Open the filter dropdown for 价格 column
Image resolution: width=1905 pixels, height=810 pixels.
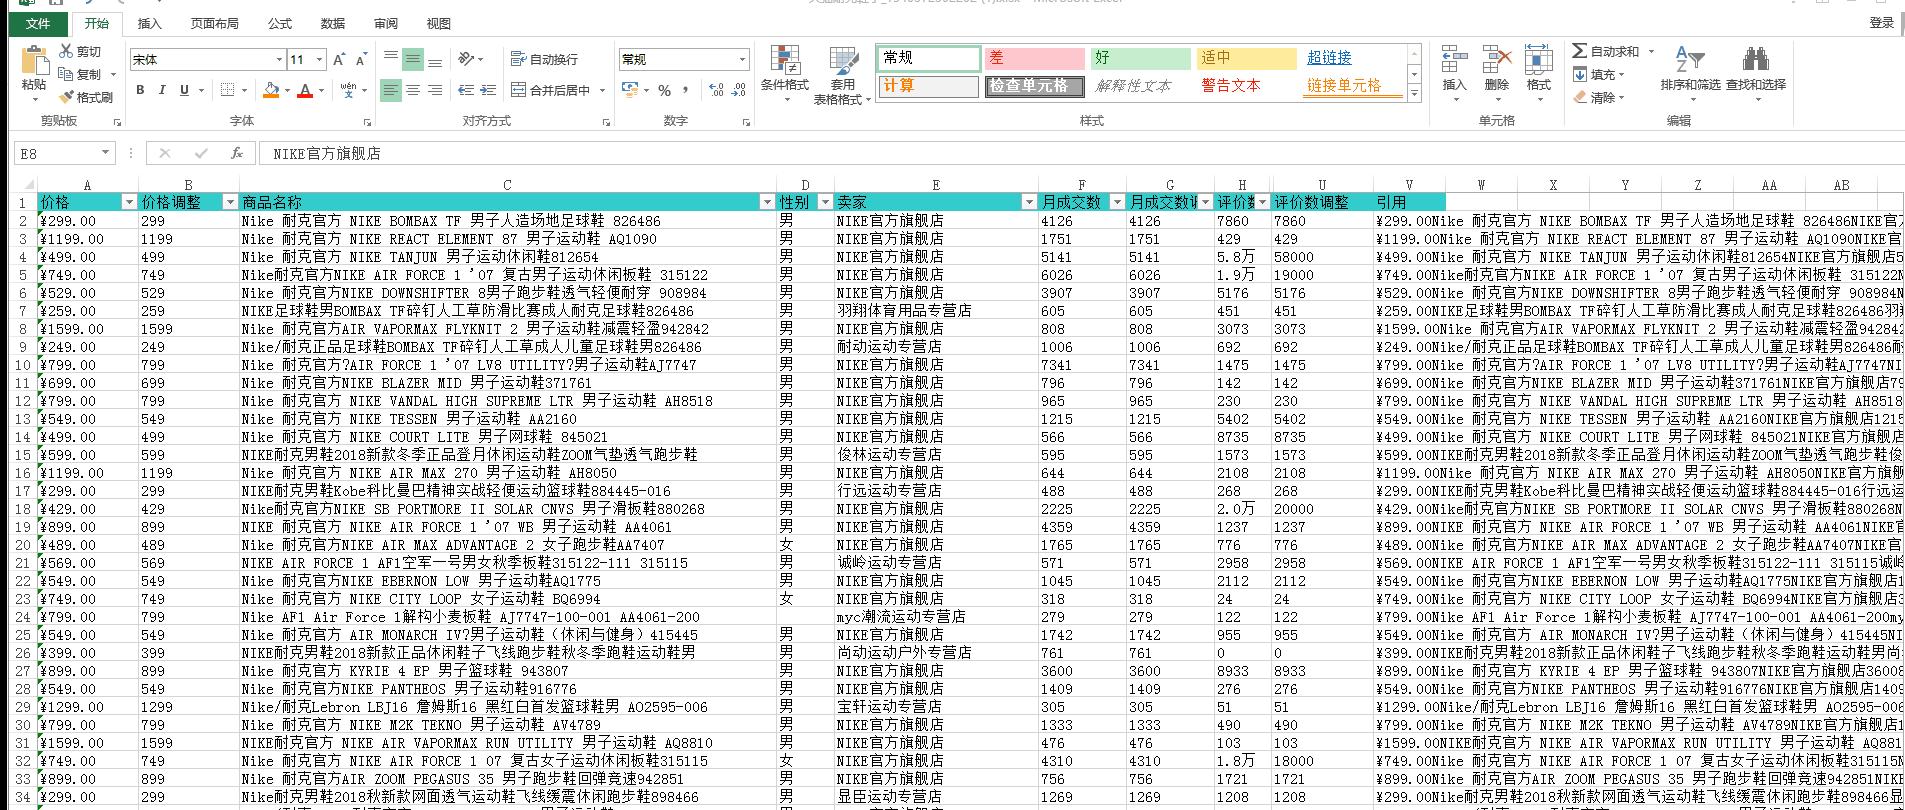128,202
